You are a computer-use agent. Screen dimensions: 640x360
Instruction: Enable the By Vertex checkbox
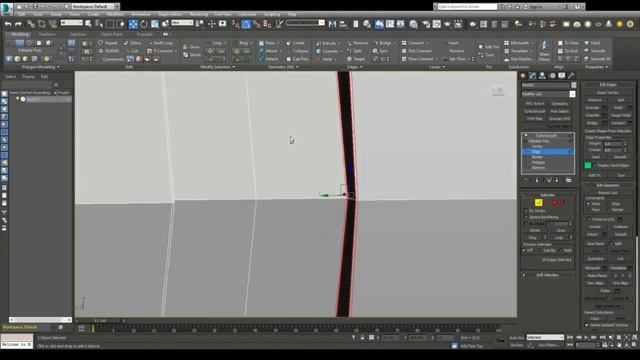526,211
